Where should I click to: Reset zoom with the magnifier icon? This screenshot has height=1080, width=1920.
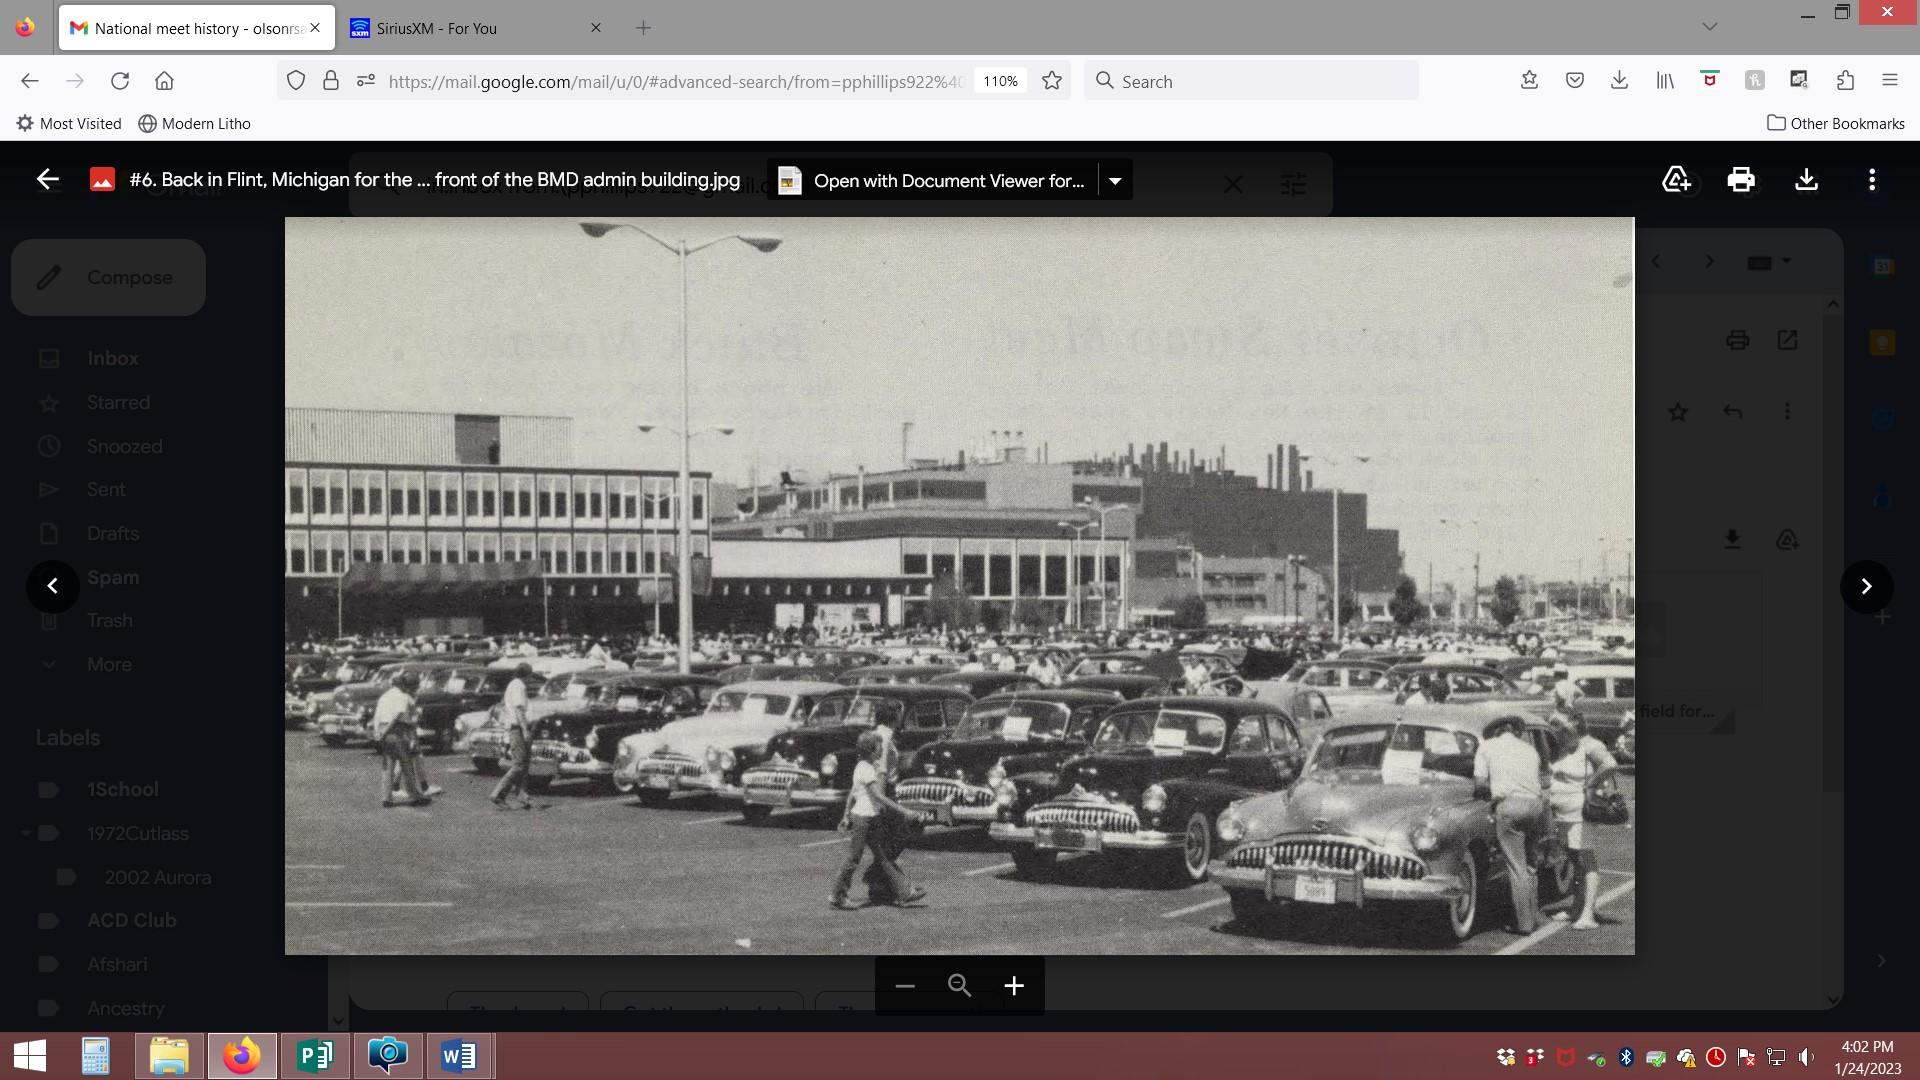(x=959, y=986)
